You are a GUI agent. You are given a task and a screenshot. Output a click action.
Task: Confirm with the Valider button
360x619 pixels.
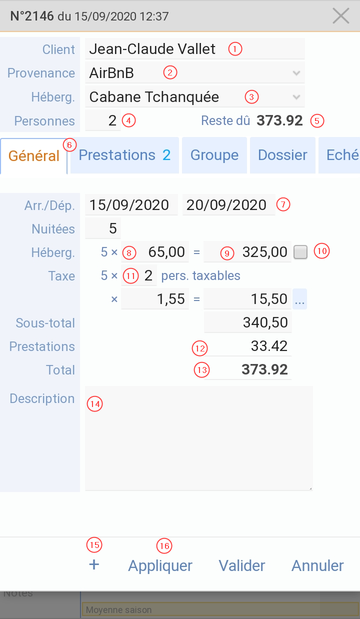coord(242,566)
